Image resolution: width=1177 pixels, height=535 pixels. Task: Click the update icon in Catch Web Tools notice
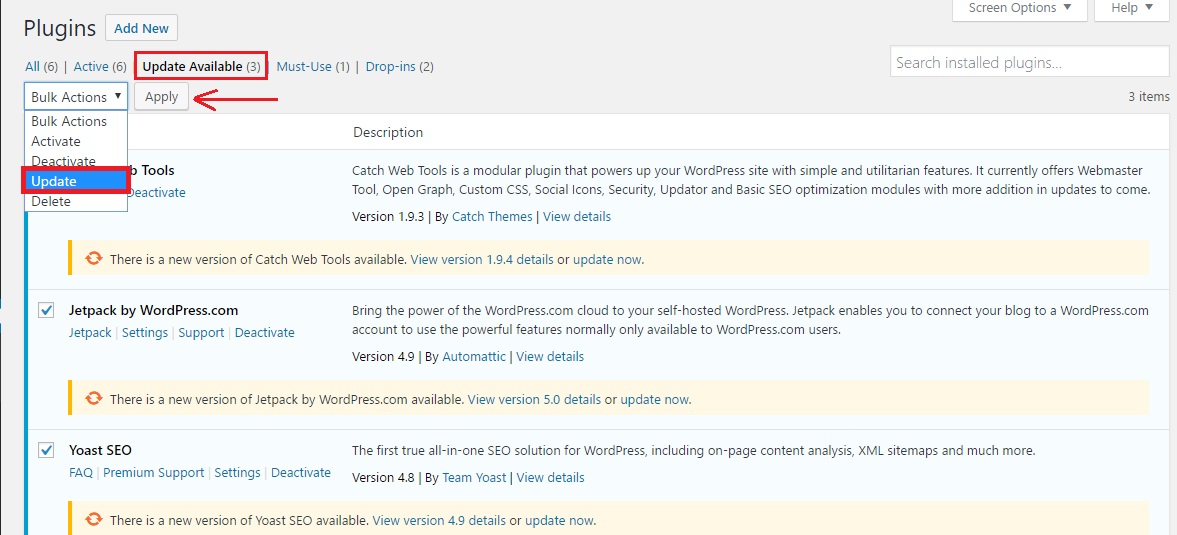93,258
